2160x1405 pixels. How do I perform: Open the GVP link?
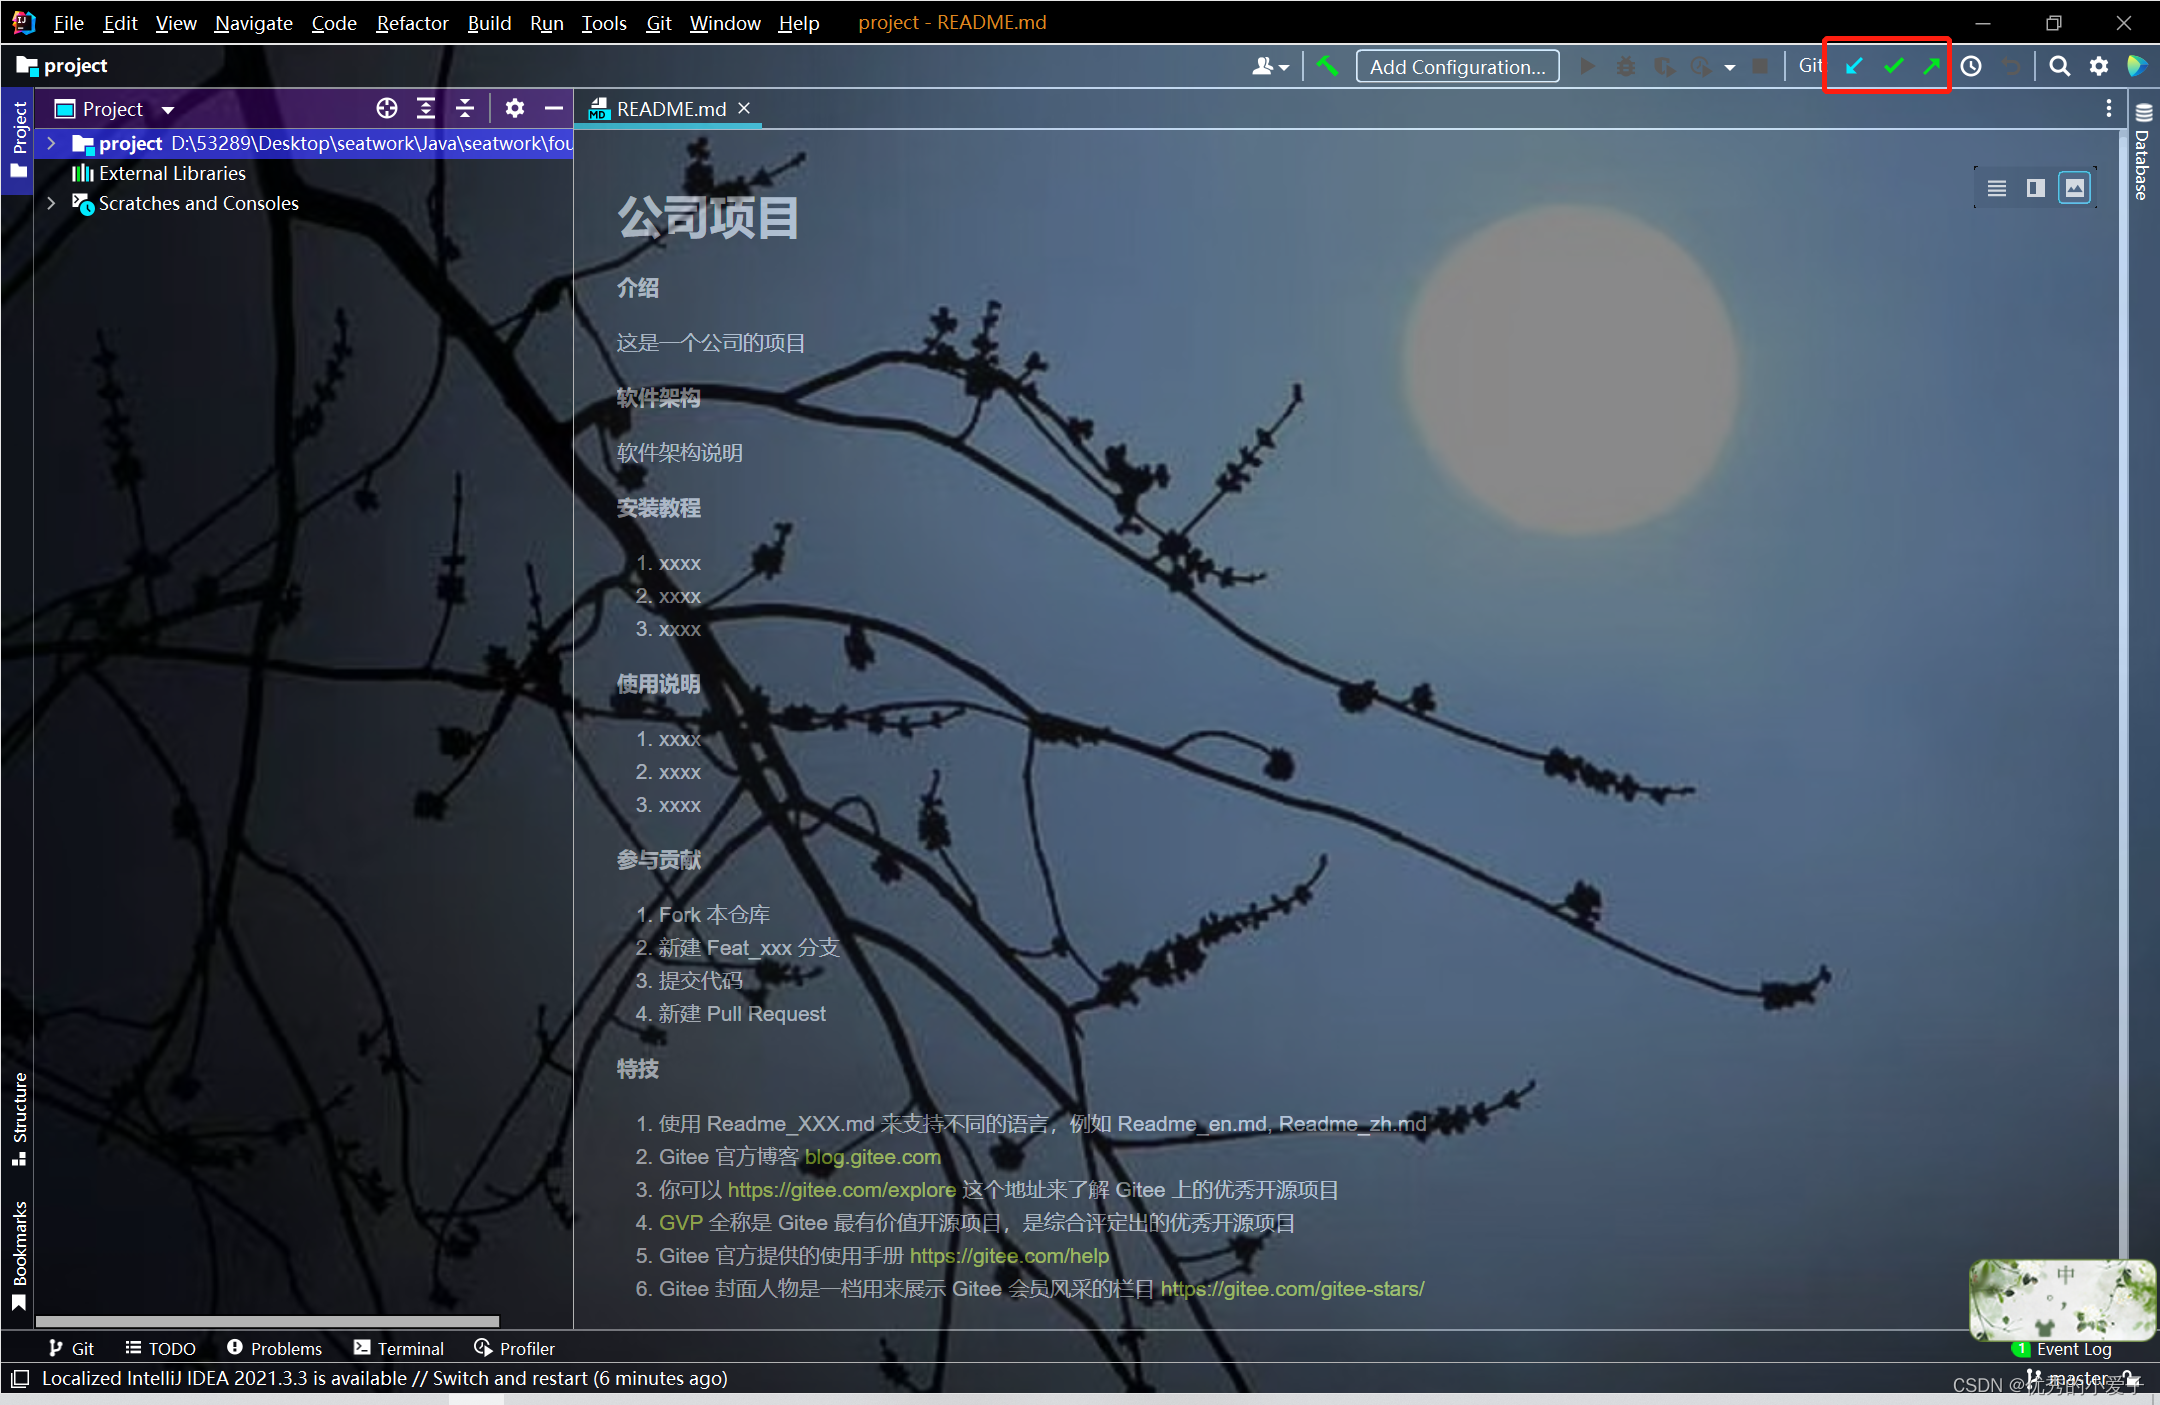681,1223
